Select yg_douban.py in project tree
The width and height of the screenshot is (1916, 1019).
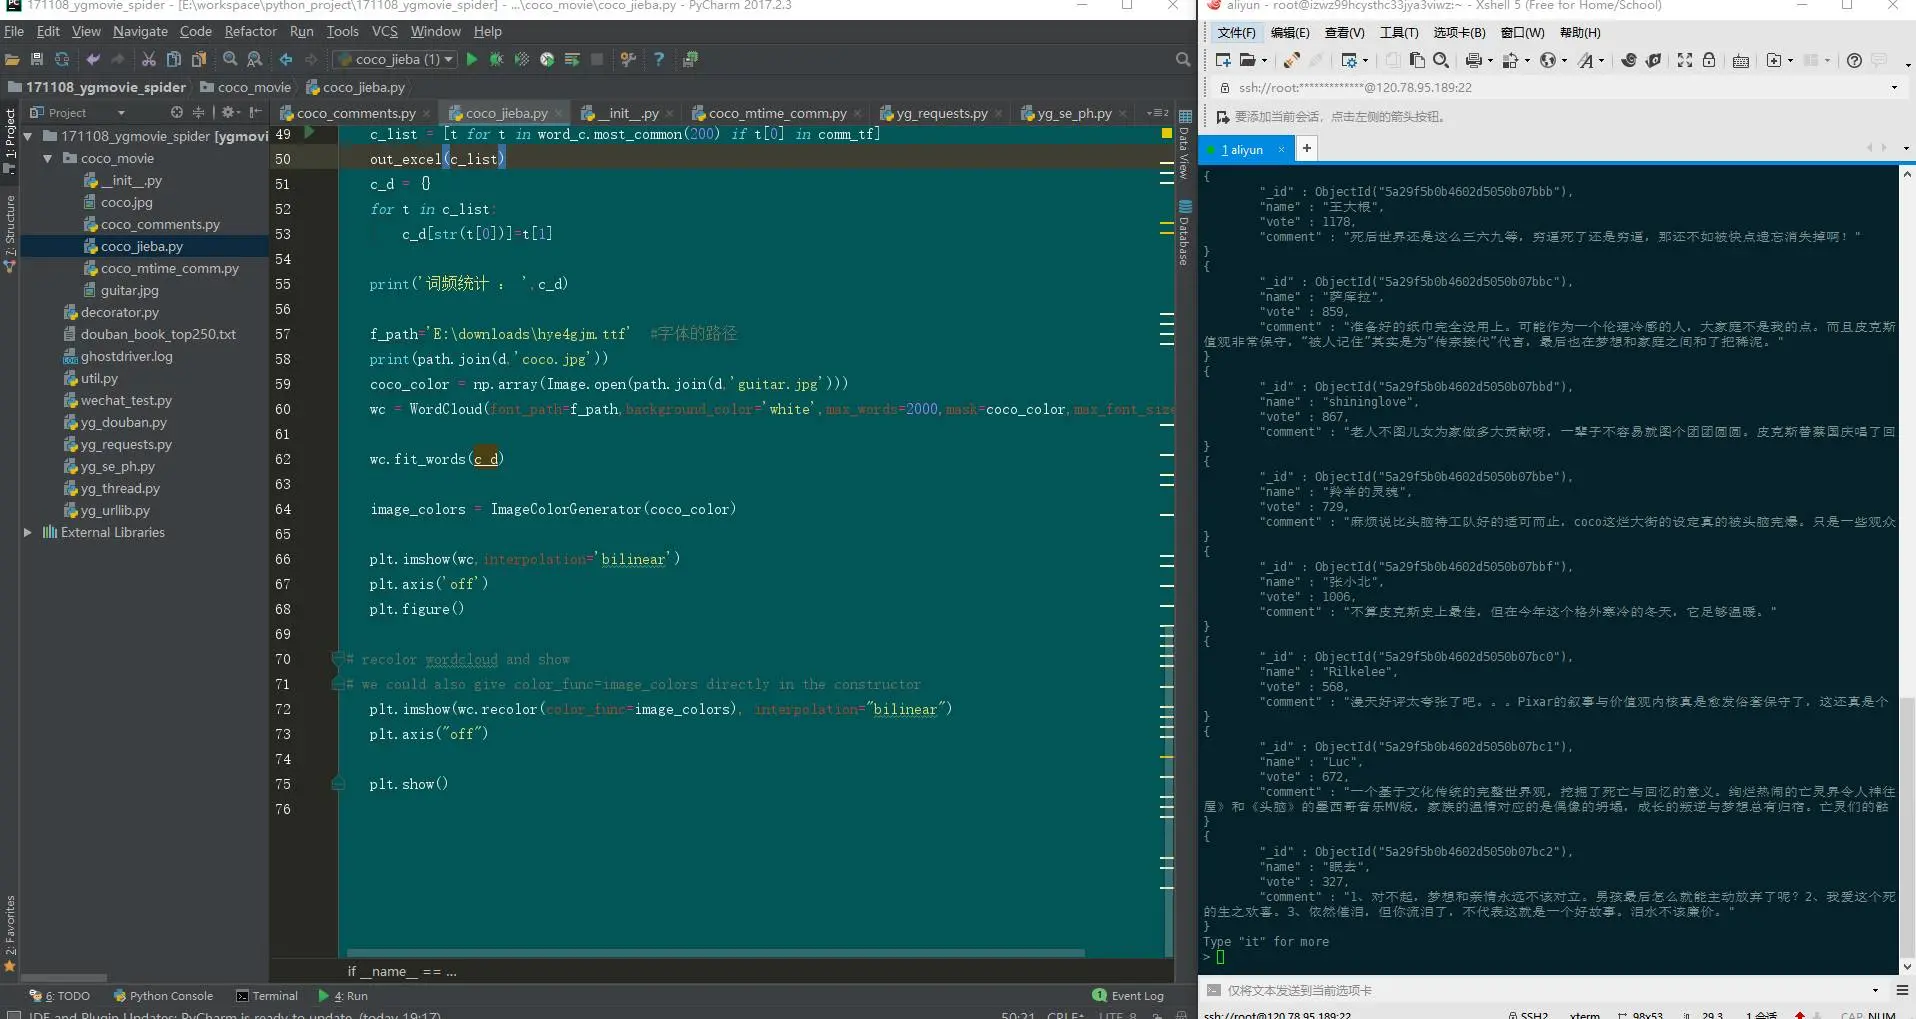pos(124,422)
